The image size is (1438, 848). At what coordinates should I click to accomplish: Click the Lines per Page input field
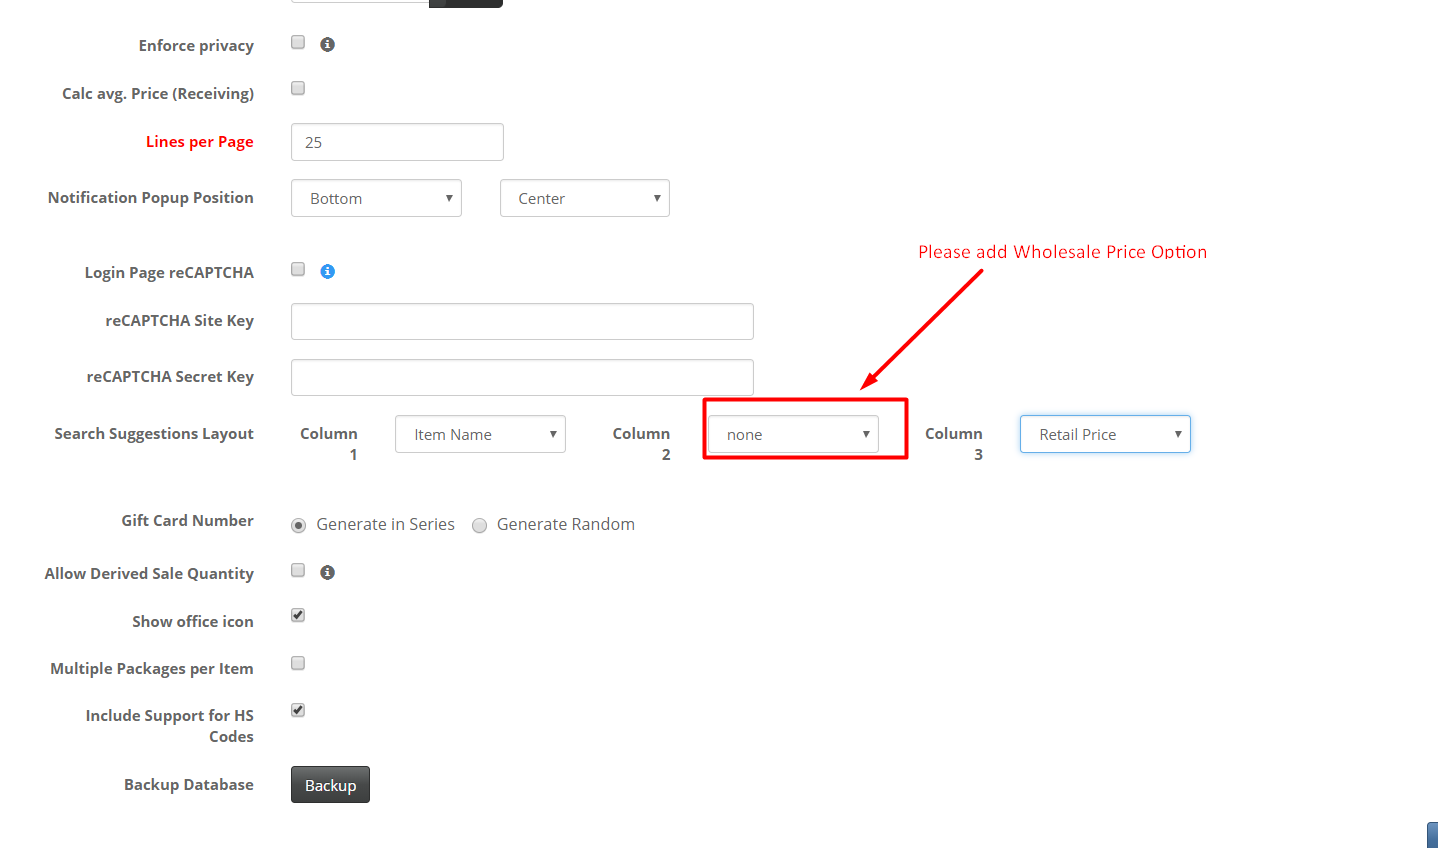click(x=396, y=141)
